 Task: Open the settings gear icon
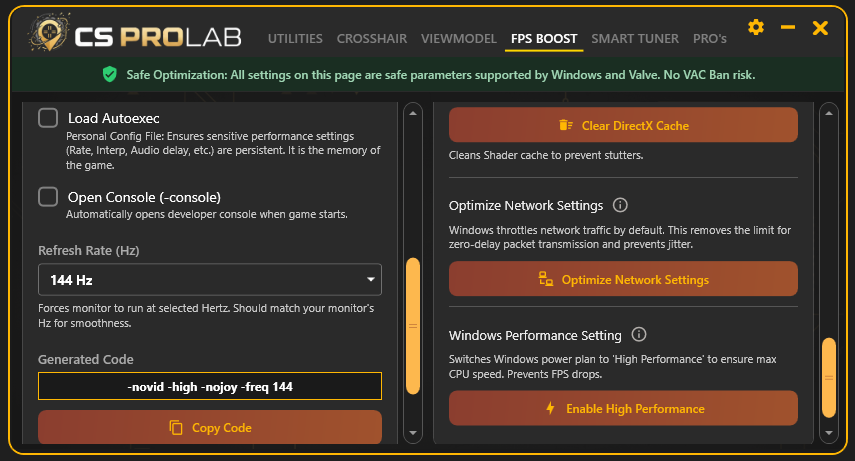[756, 27]
